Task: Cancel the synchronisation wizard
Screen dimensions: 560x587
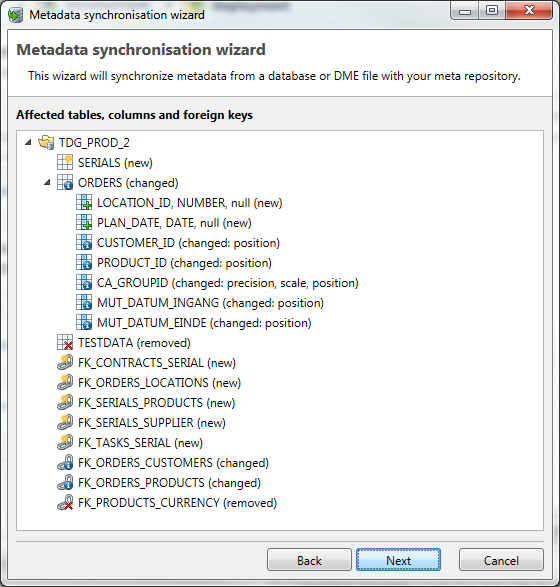Action: pyautogui.click(x=501, y=560)
